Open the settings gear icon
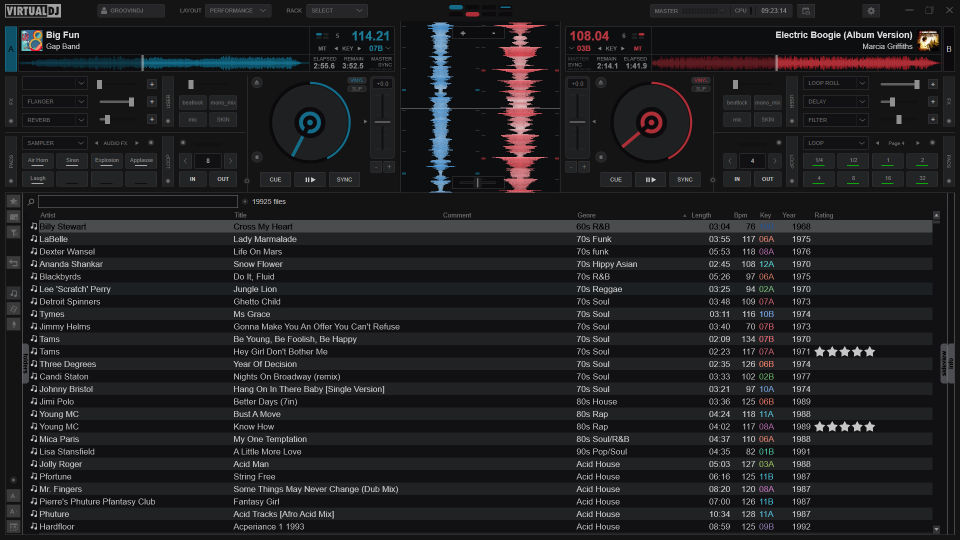Viewport: 960px width, 540px height. coord(871,11)
